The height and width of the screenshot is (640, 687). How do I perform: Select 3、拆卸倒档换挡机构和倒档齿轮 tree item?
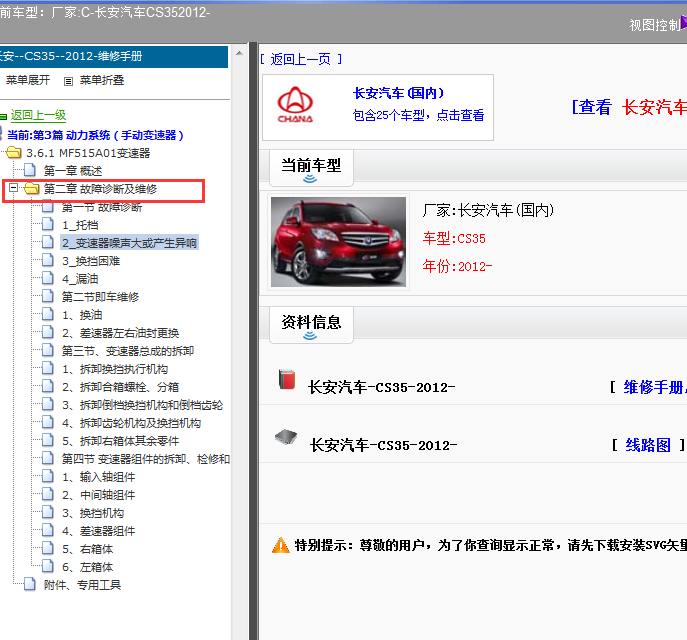[x=142, y=405]
